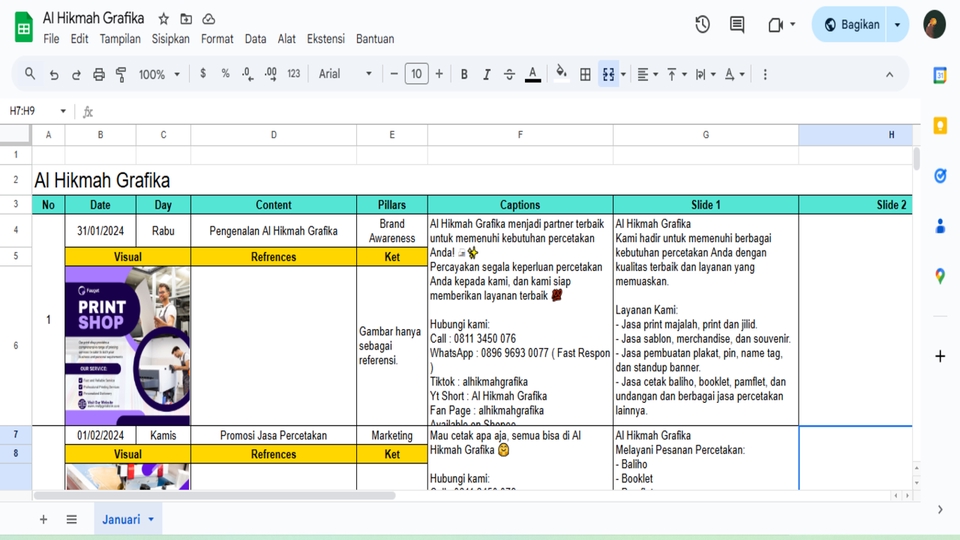960x540 pixels.
Task: Start a meeting with camera icon
Action: pos(776,24)
